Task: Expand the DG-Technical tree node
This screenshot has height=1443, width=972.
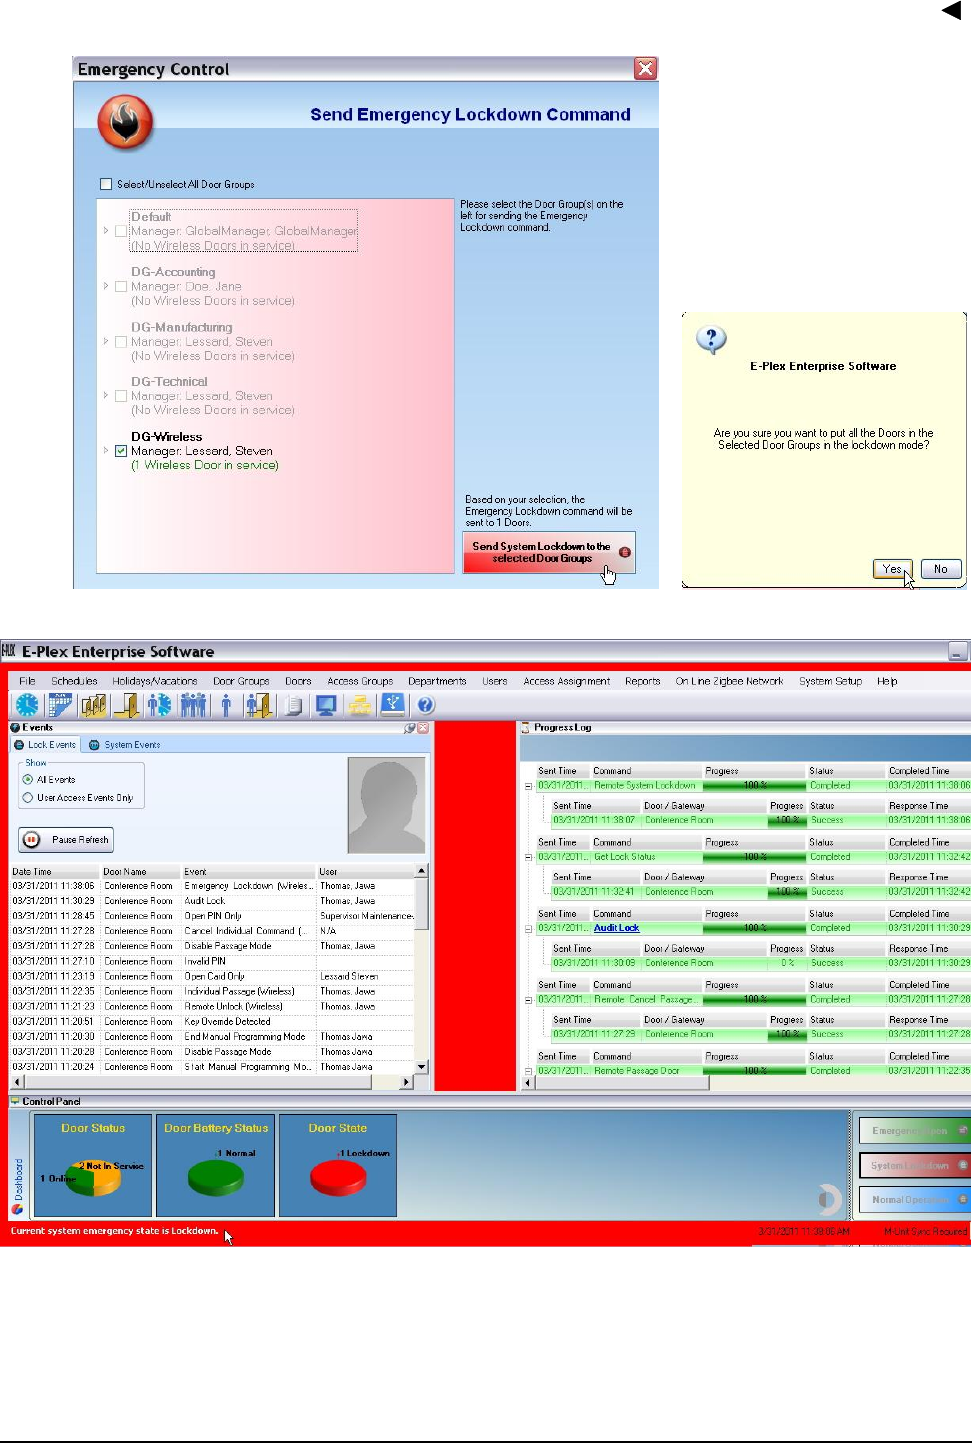Action: (106, 396)
